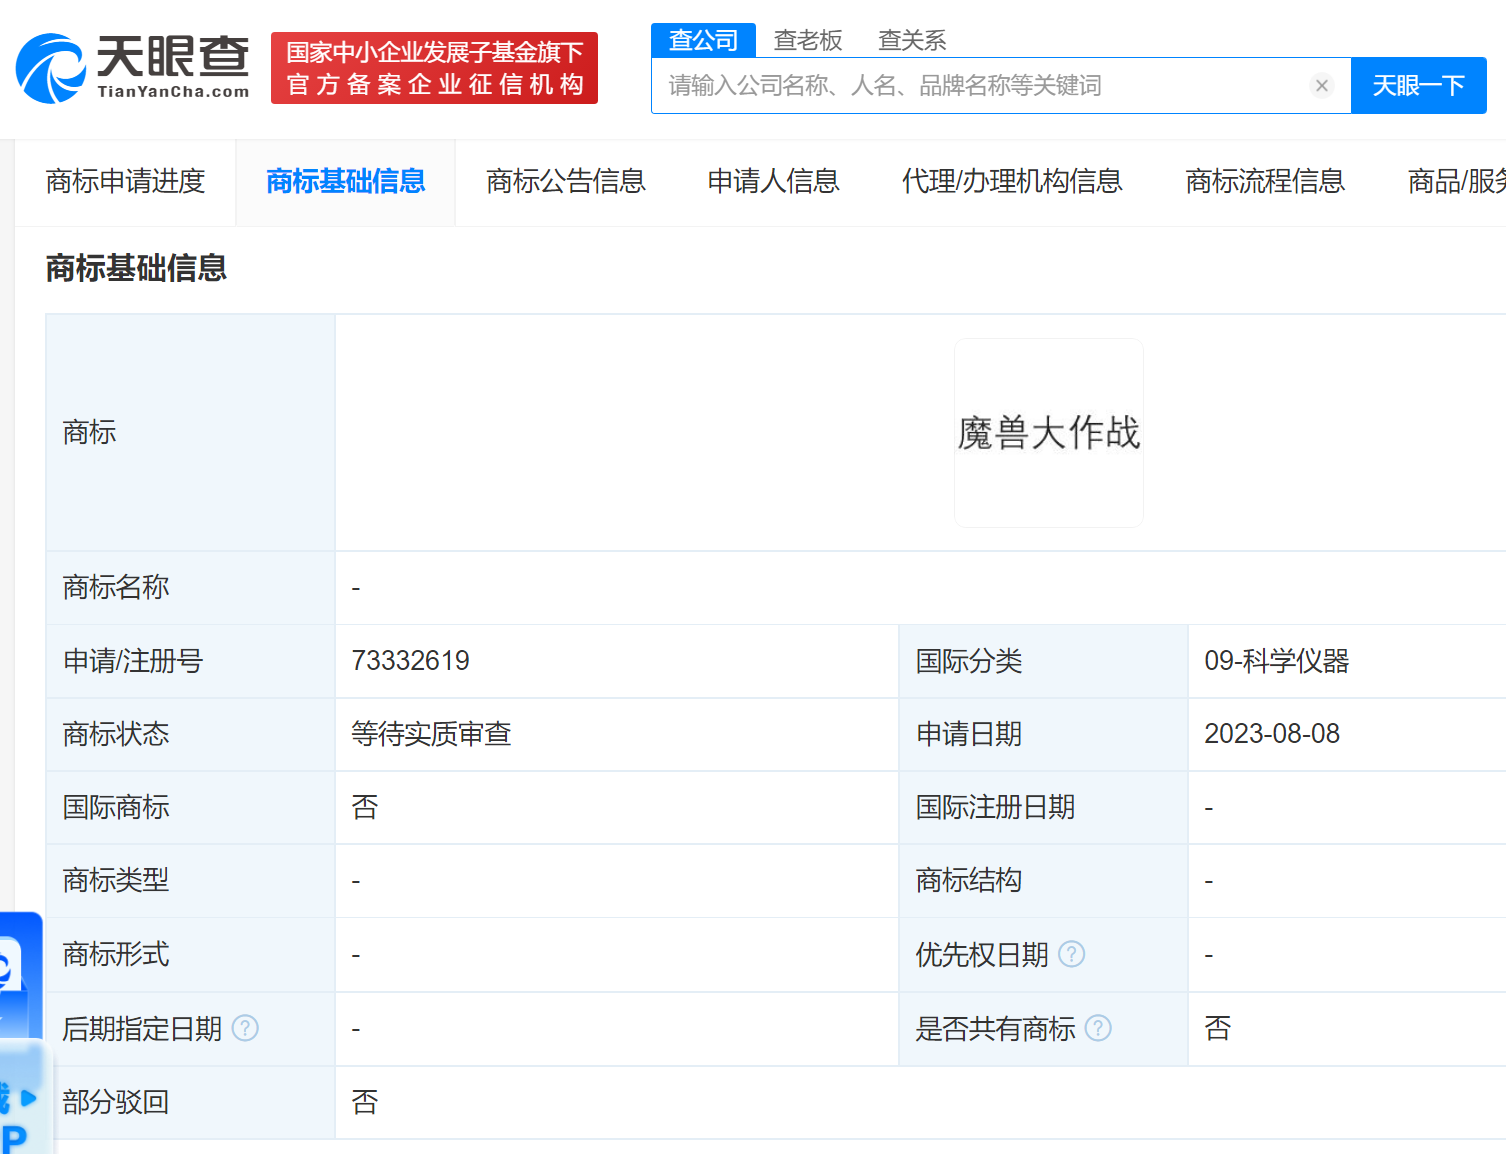Open the 申请人信息 tab
This screenshot has width=1506, height=1154.
773,182
